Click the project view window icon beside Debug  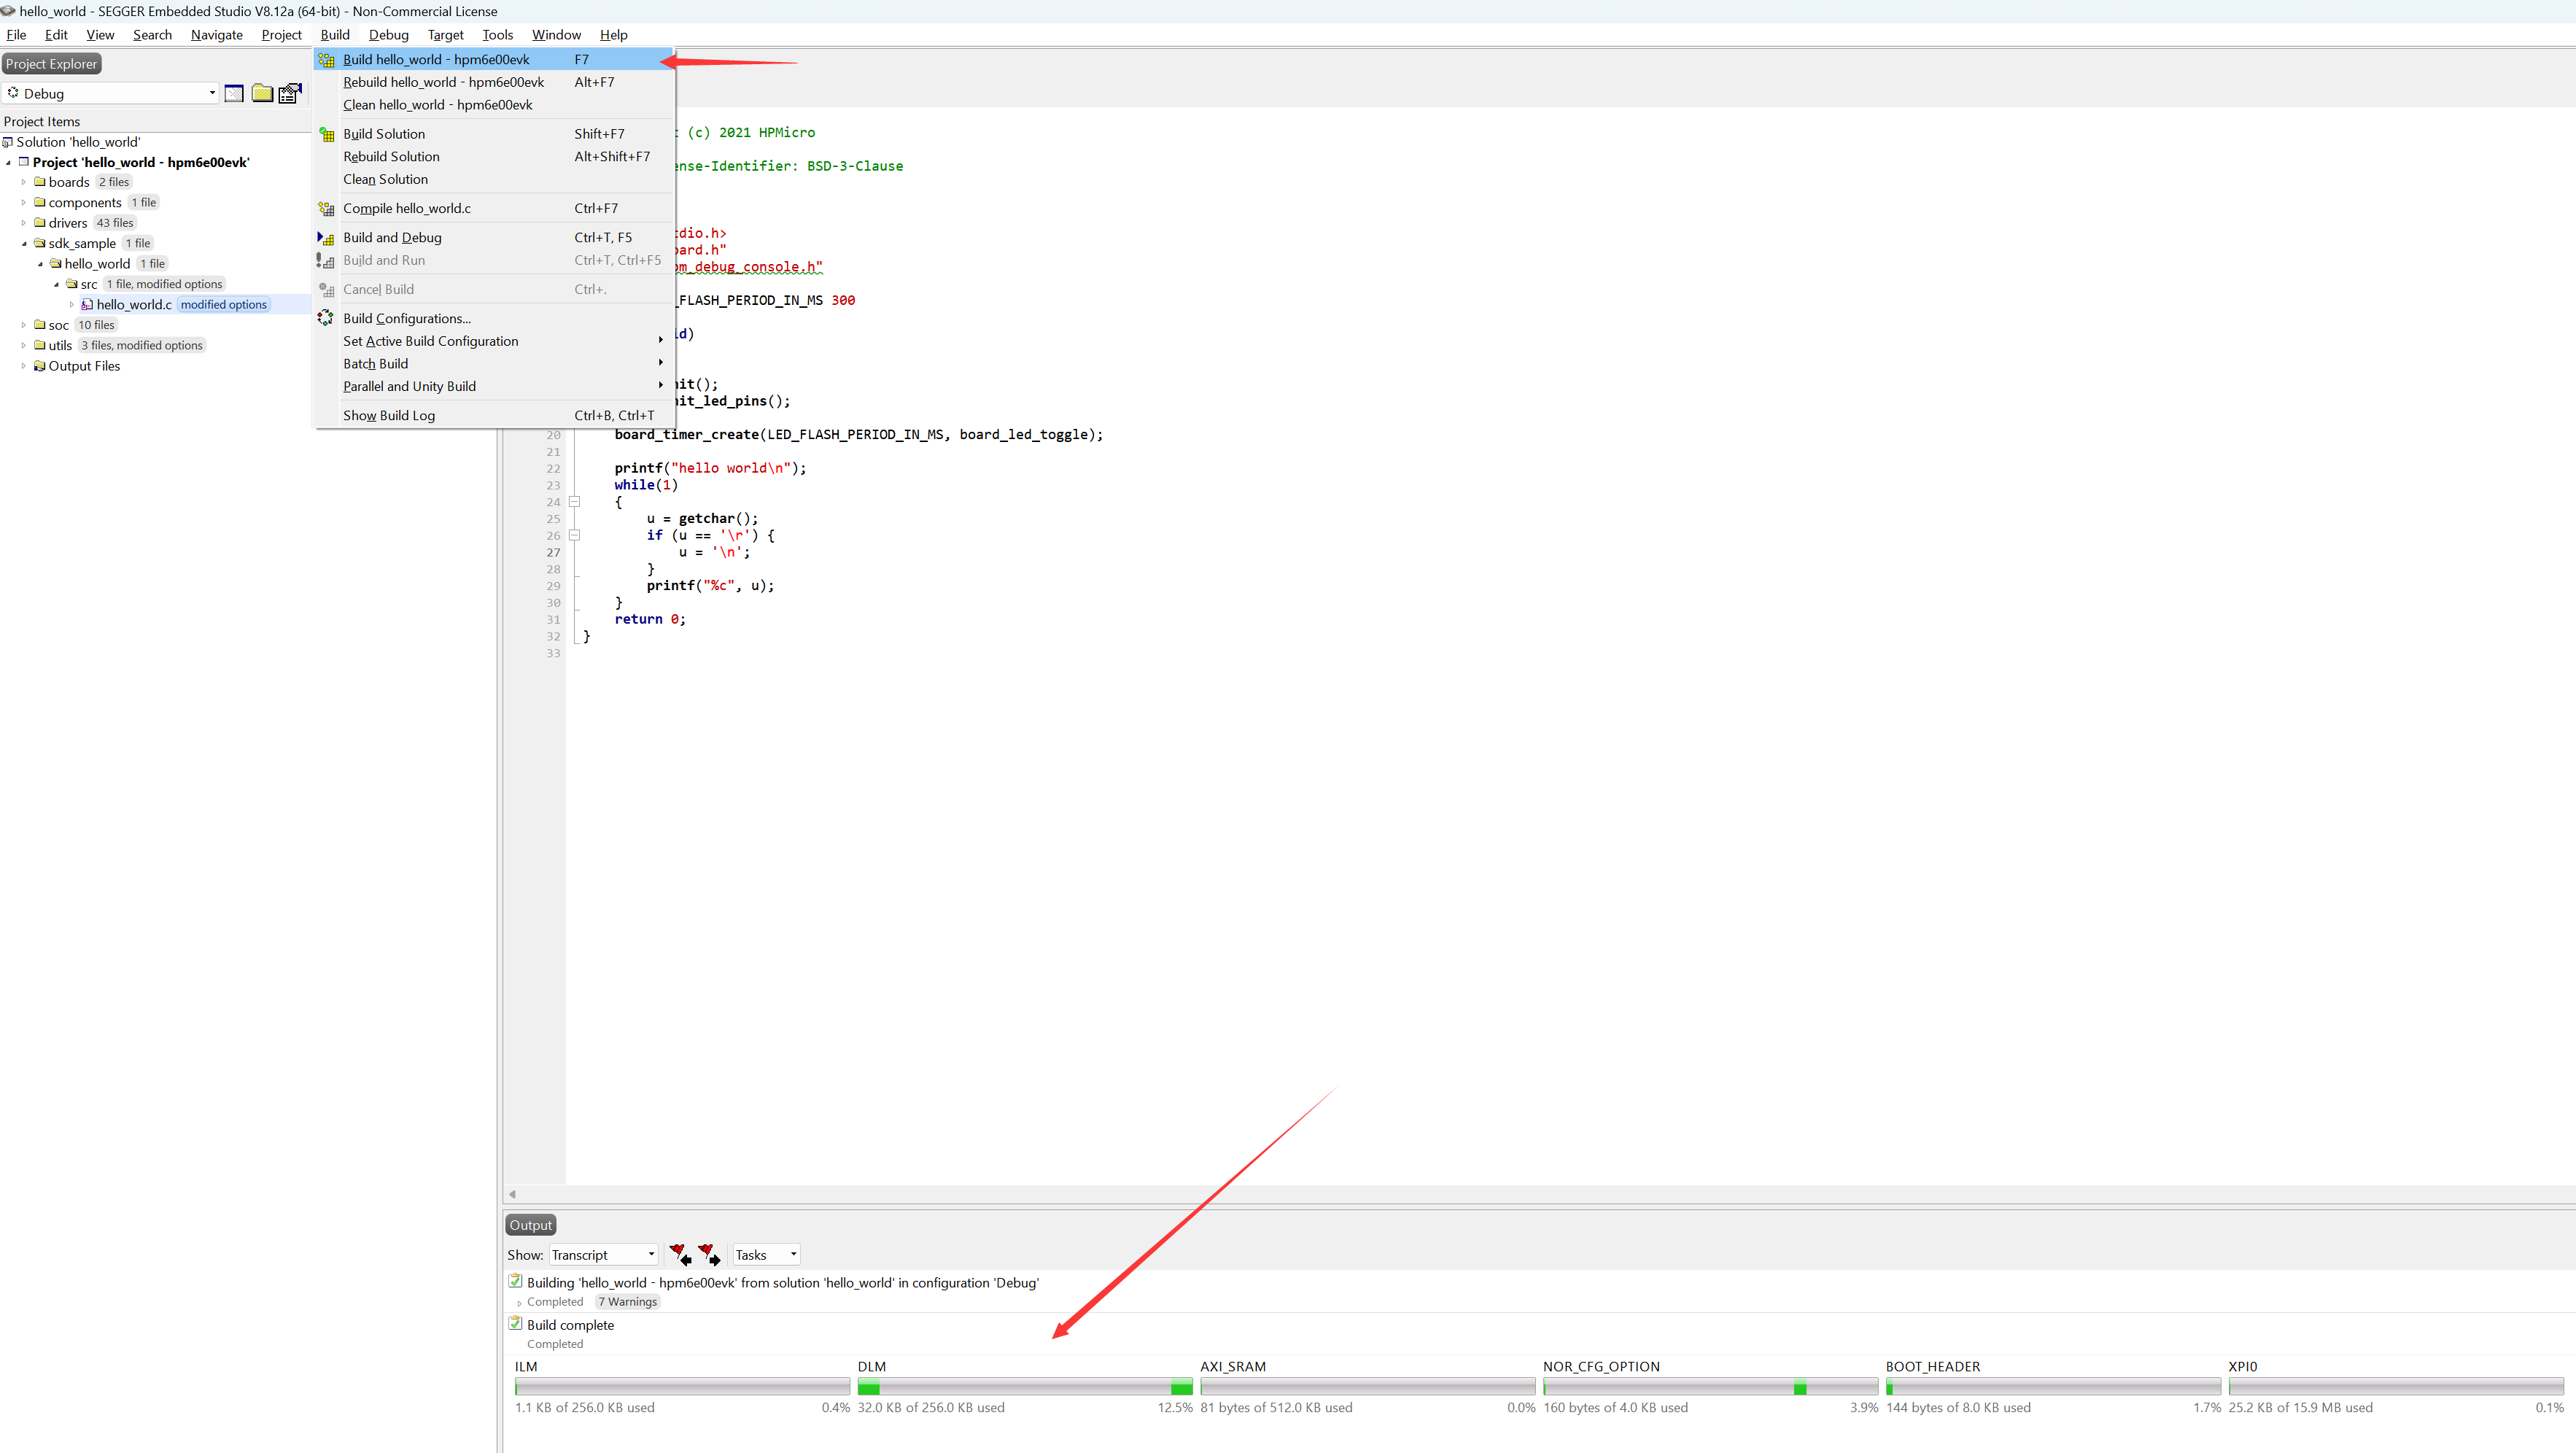[x=234, y=93]
